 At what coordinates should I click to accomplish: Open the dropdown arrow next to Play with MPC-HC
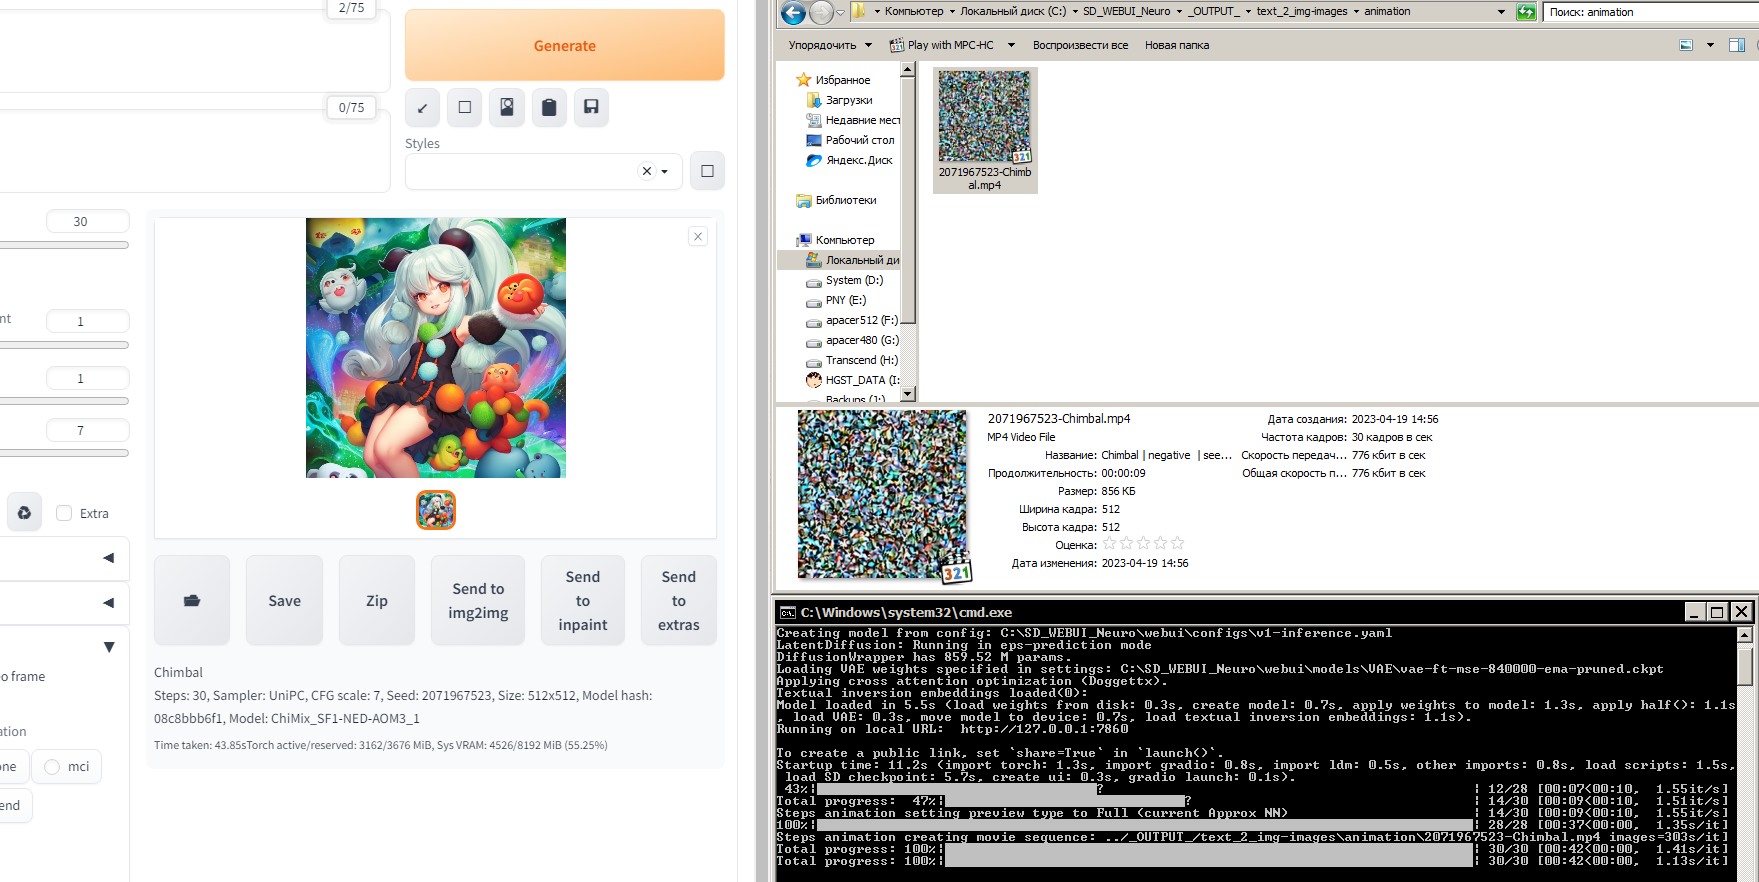(1011, 45)
